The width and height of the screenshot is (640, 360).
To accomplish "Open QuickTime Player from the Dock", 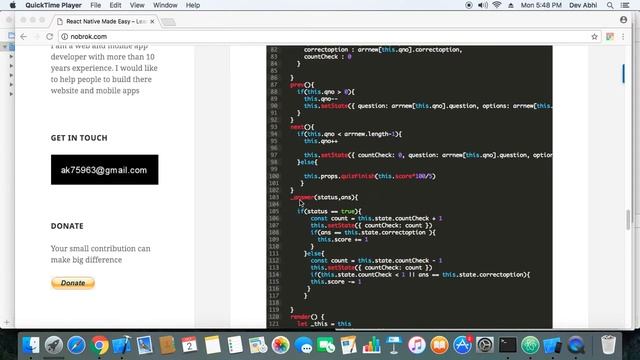I will point(576,345).
